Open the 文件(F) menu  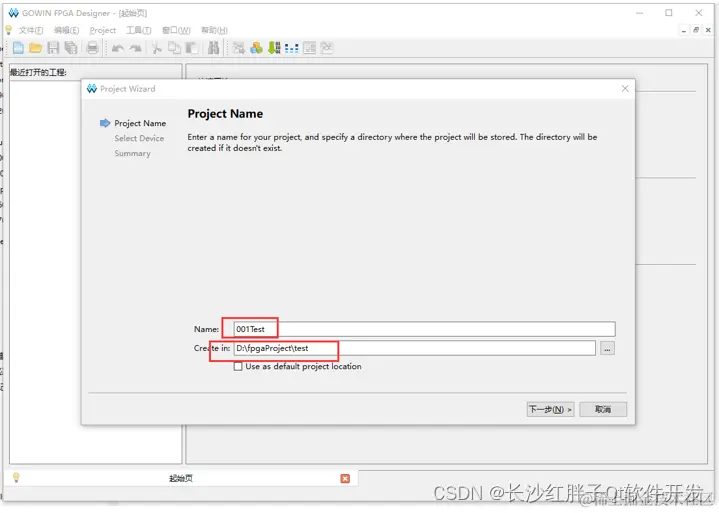pos(31,30)
